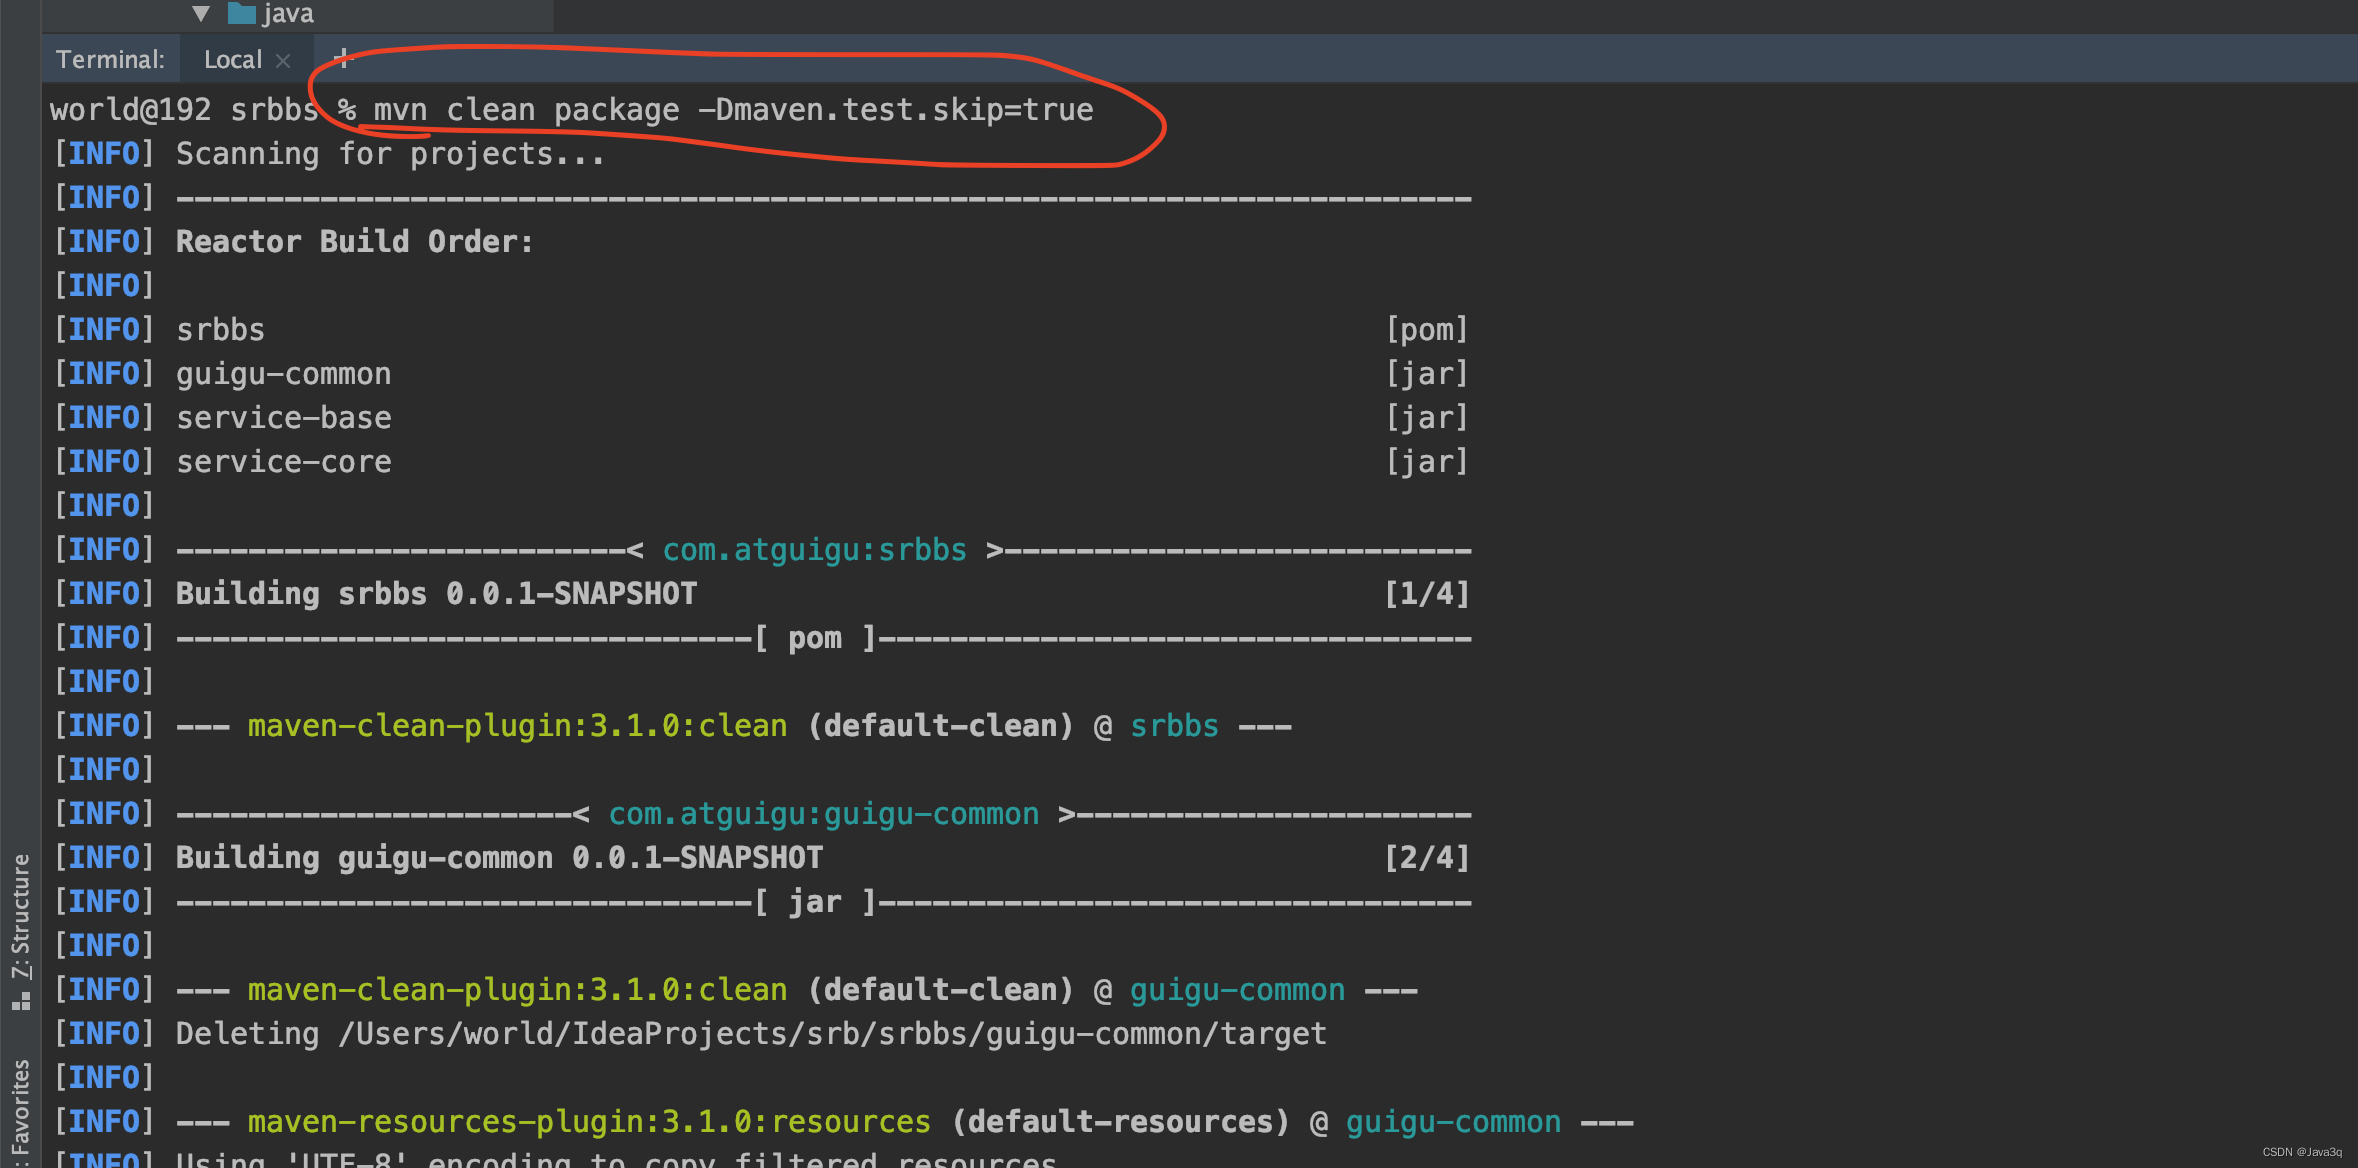The width and height of the screenshot is (2358, 1168).
Task: Add a new terminal session tab
Action: pos(342,59)
